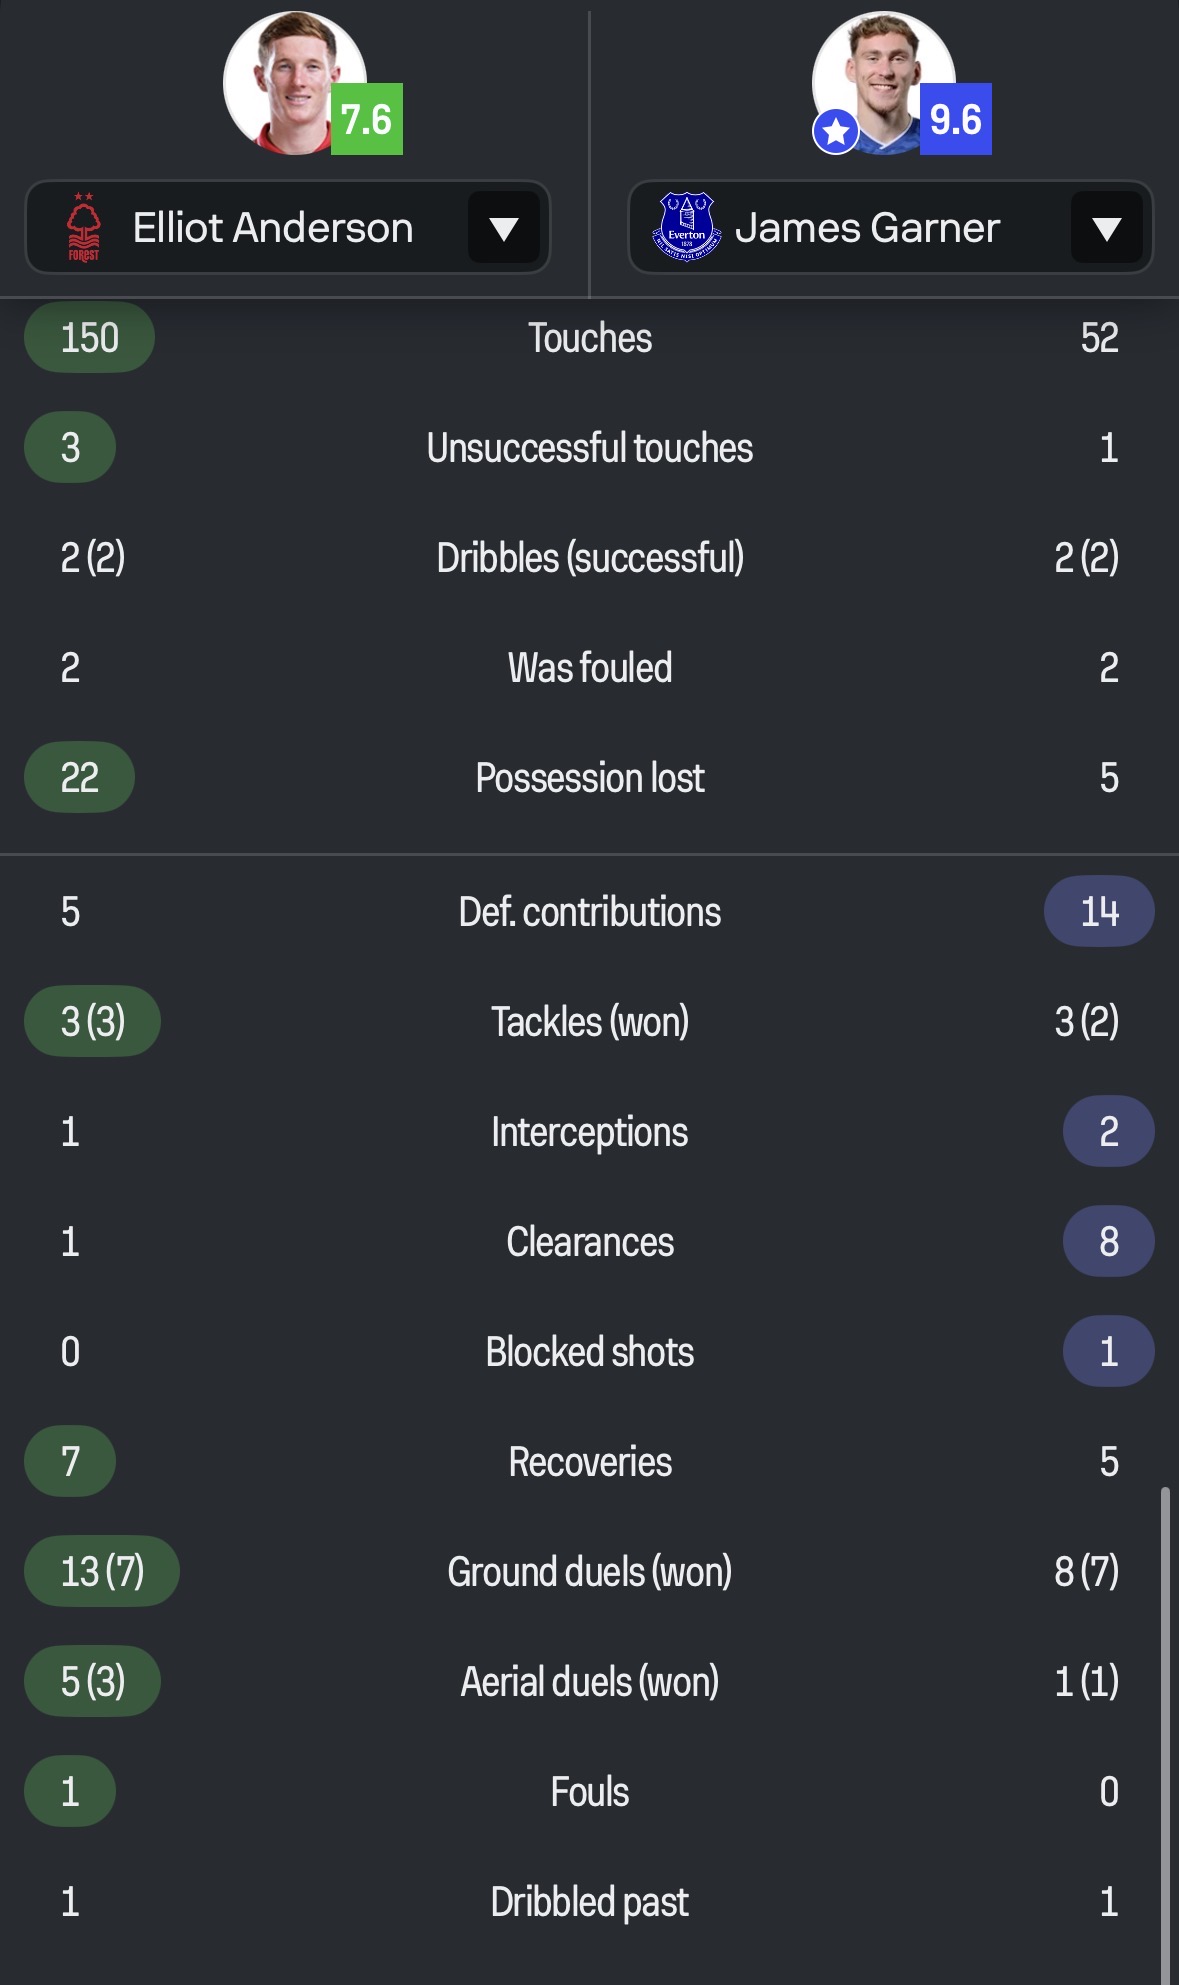Viewport: 1179px width, 1985px height.
Task: Click the Def. contributions value 14 badge
Action: pyautogui.click(x=1099, y=911)
